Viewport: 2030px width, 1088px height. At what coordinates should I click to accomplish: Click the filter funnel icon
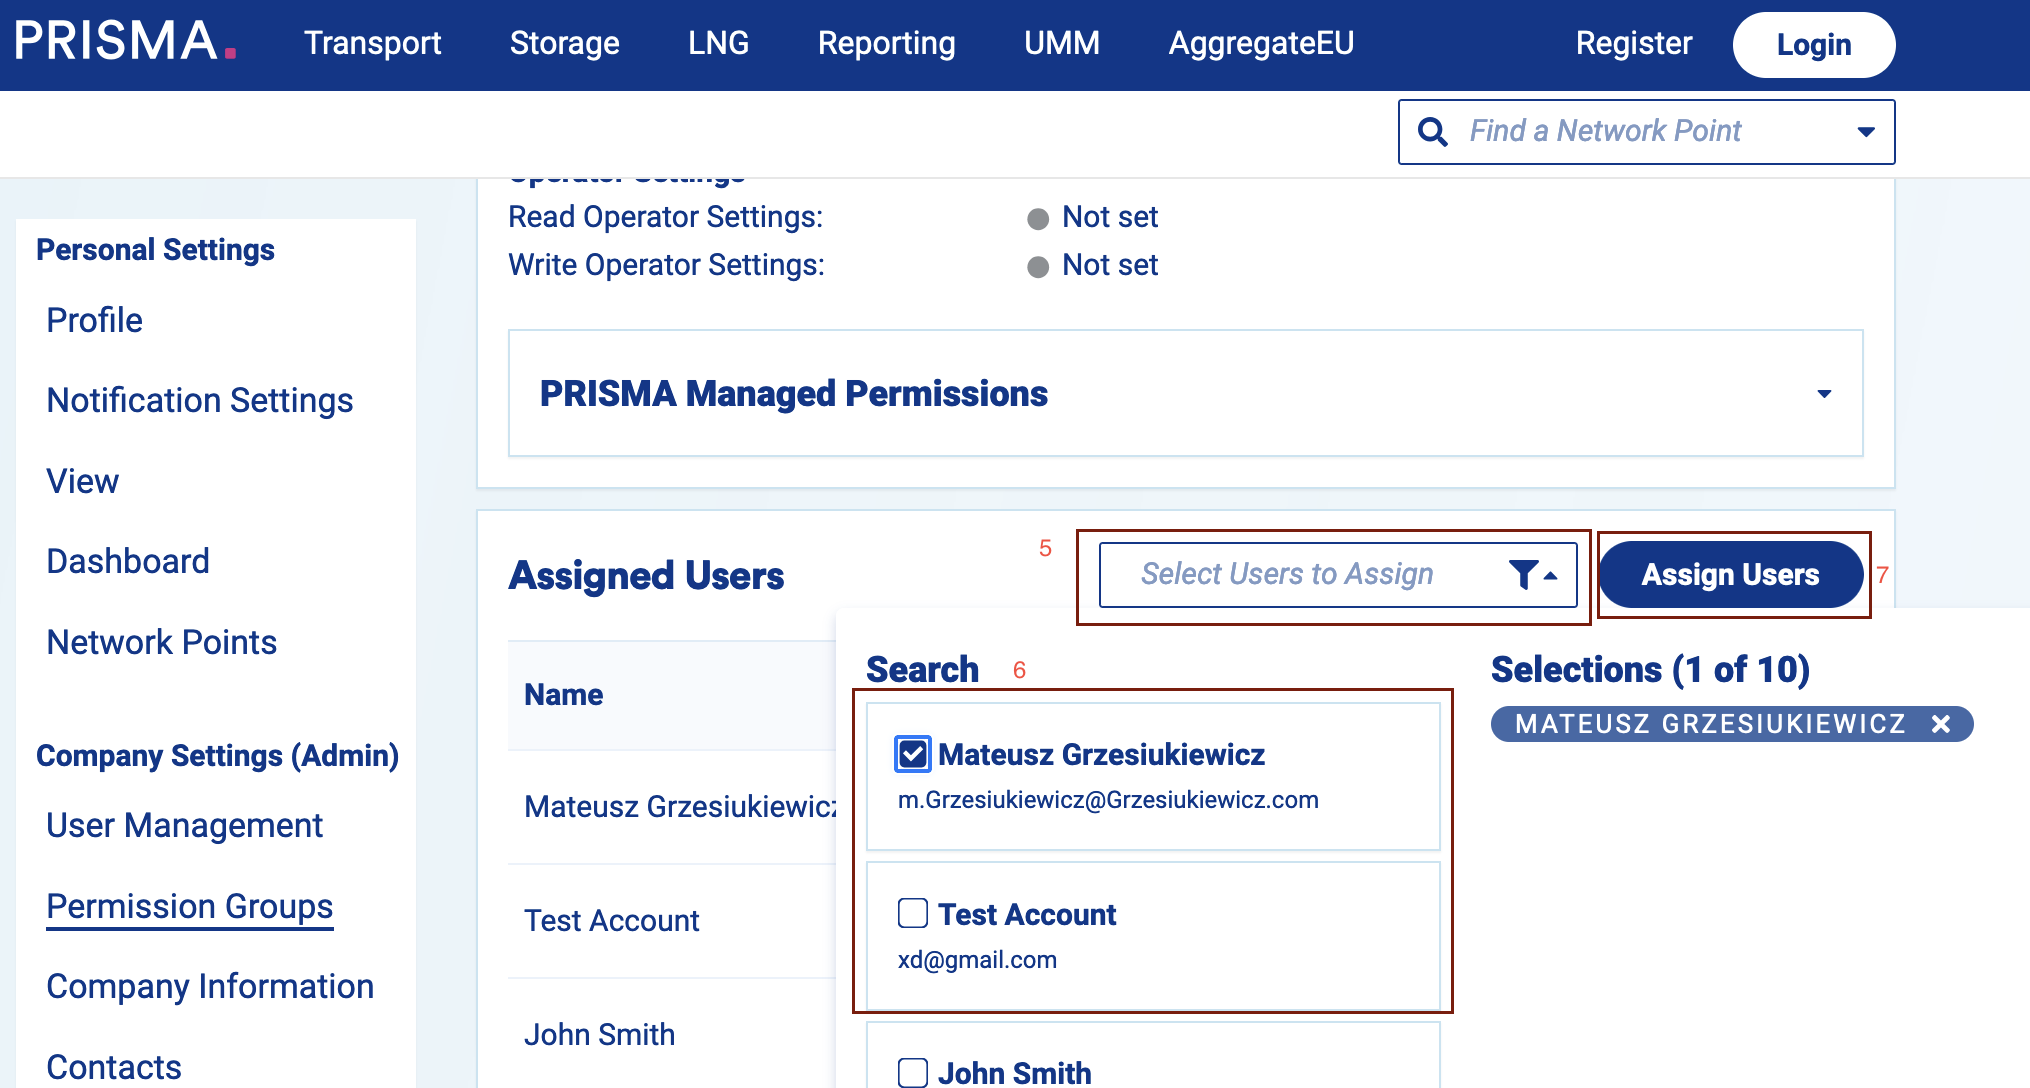pyautogui.click(x=1524, y=574)
